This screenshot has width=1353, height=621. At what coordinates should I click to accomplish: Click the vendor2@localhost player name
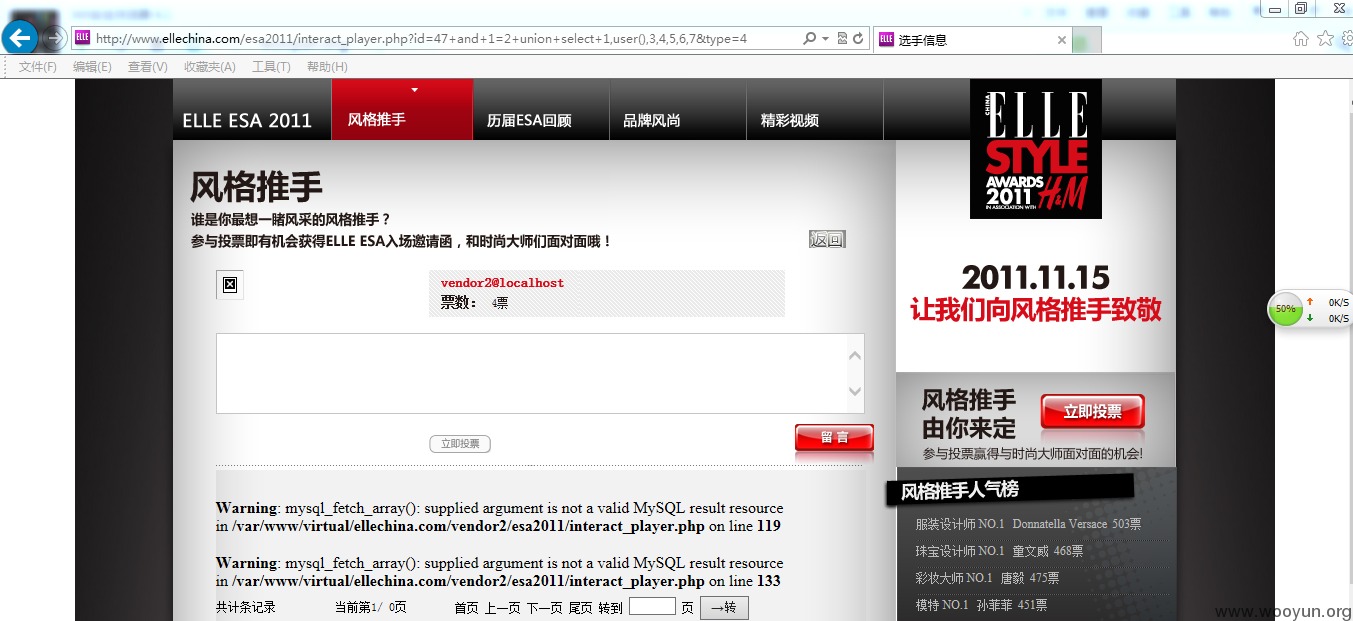point(502,283)
